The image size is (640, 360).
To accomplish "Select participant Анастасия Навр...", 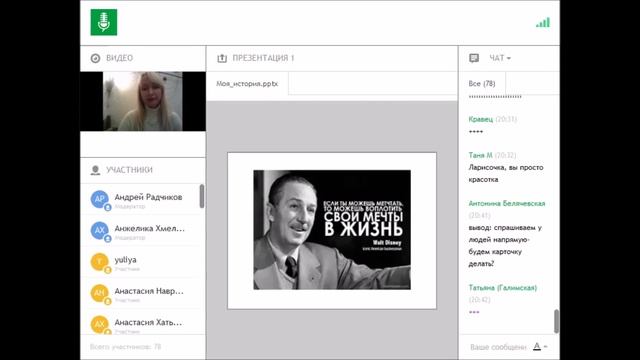I will tap(140, 293).
